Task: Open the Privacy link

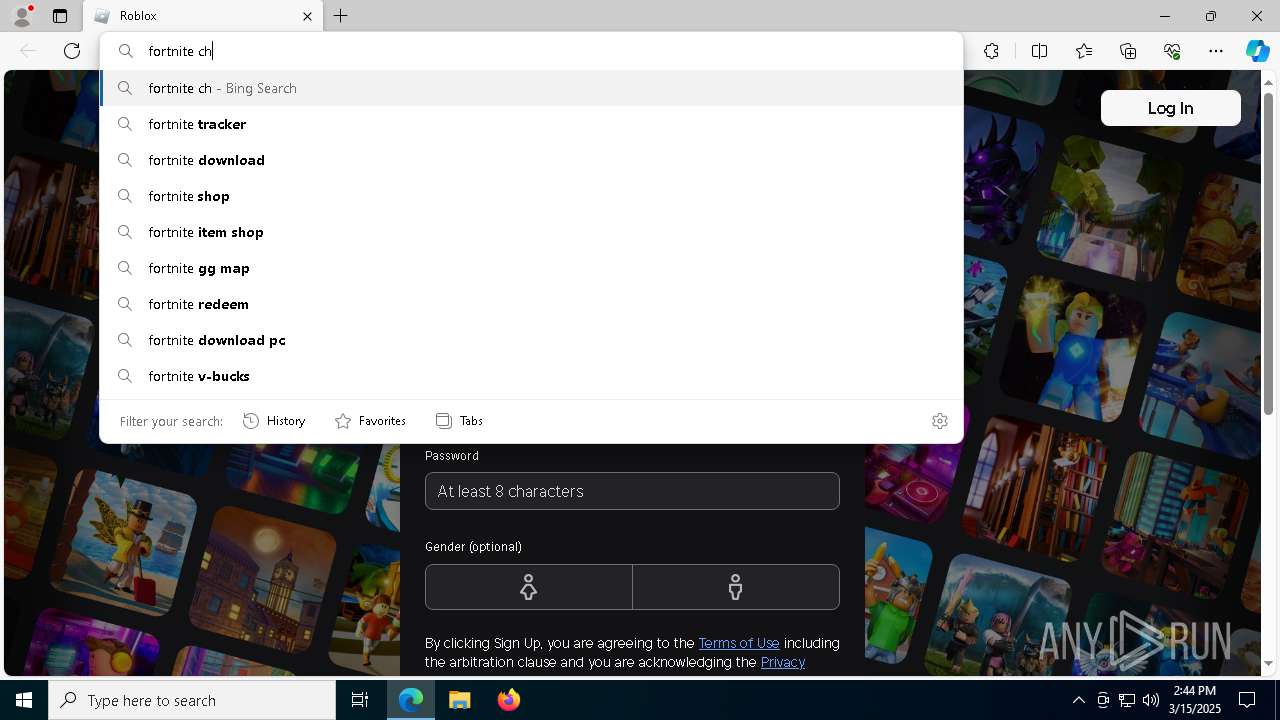Action: [782, 662]
